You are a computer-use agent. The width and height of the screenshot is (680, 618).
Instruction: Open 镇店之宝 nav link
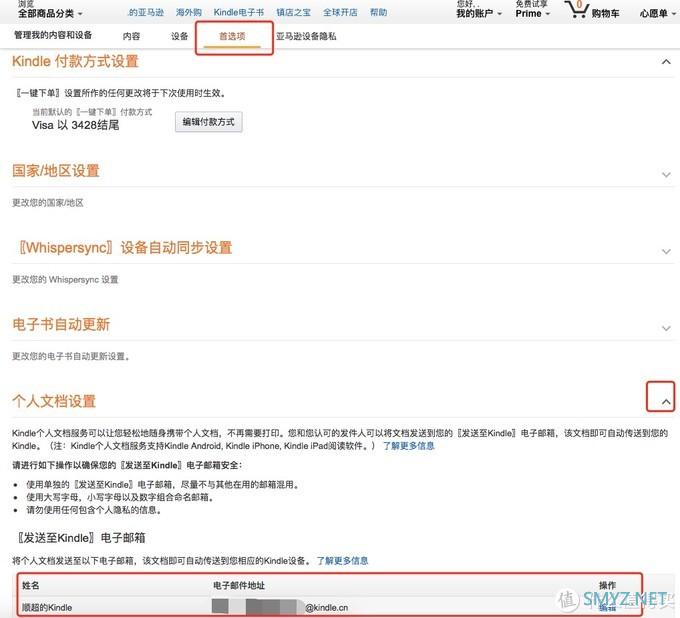(294, 13)
